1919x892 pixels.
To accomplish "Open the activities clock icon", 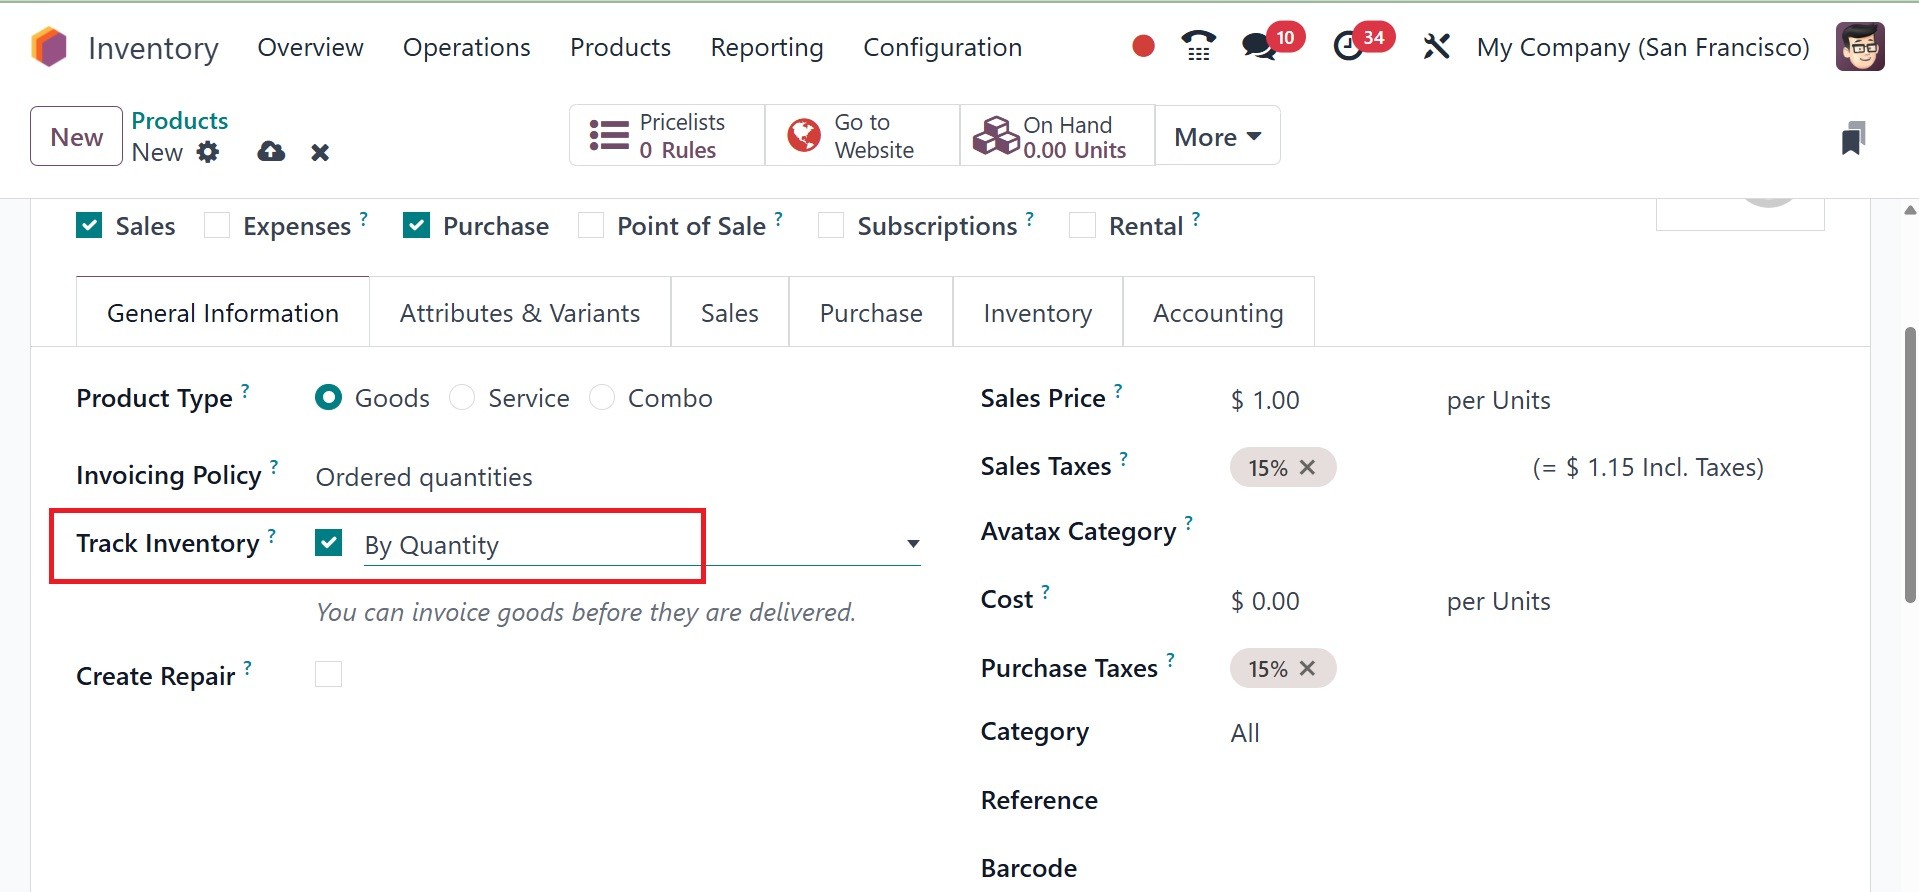I will (1348, 47).
